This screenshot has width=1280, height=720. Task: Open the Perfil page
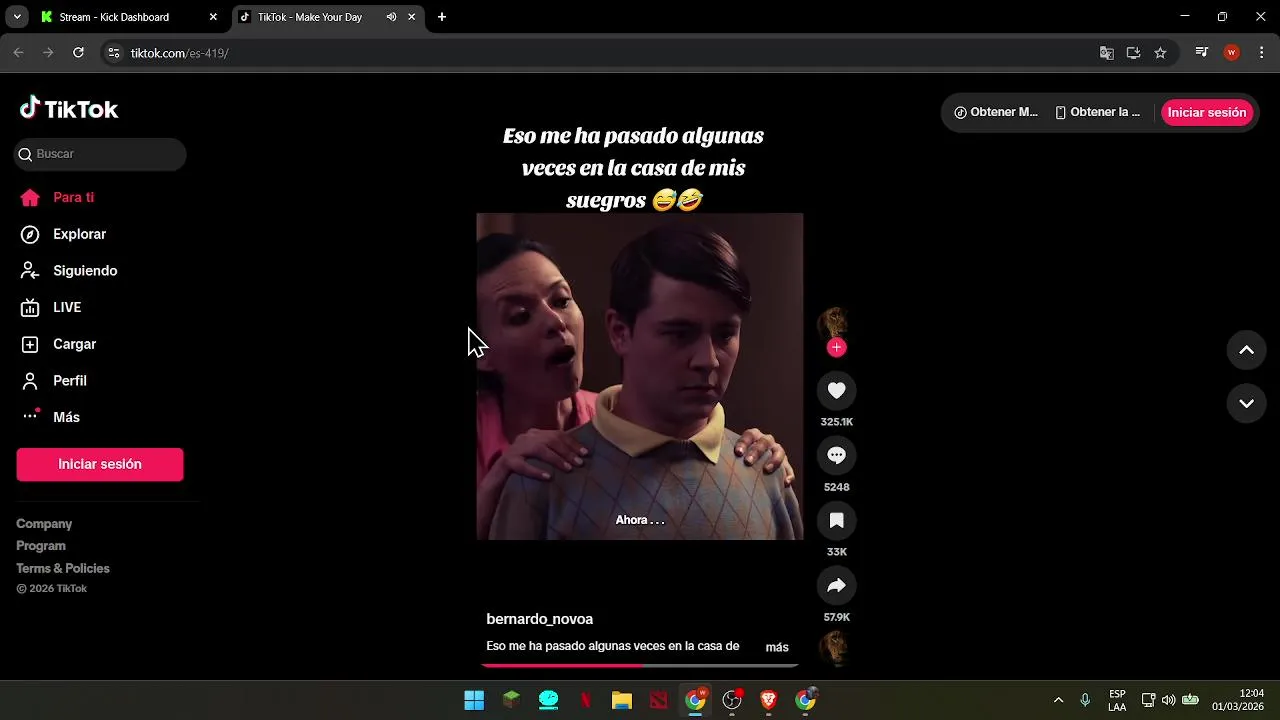pos(54,381)
